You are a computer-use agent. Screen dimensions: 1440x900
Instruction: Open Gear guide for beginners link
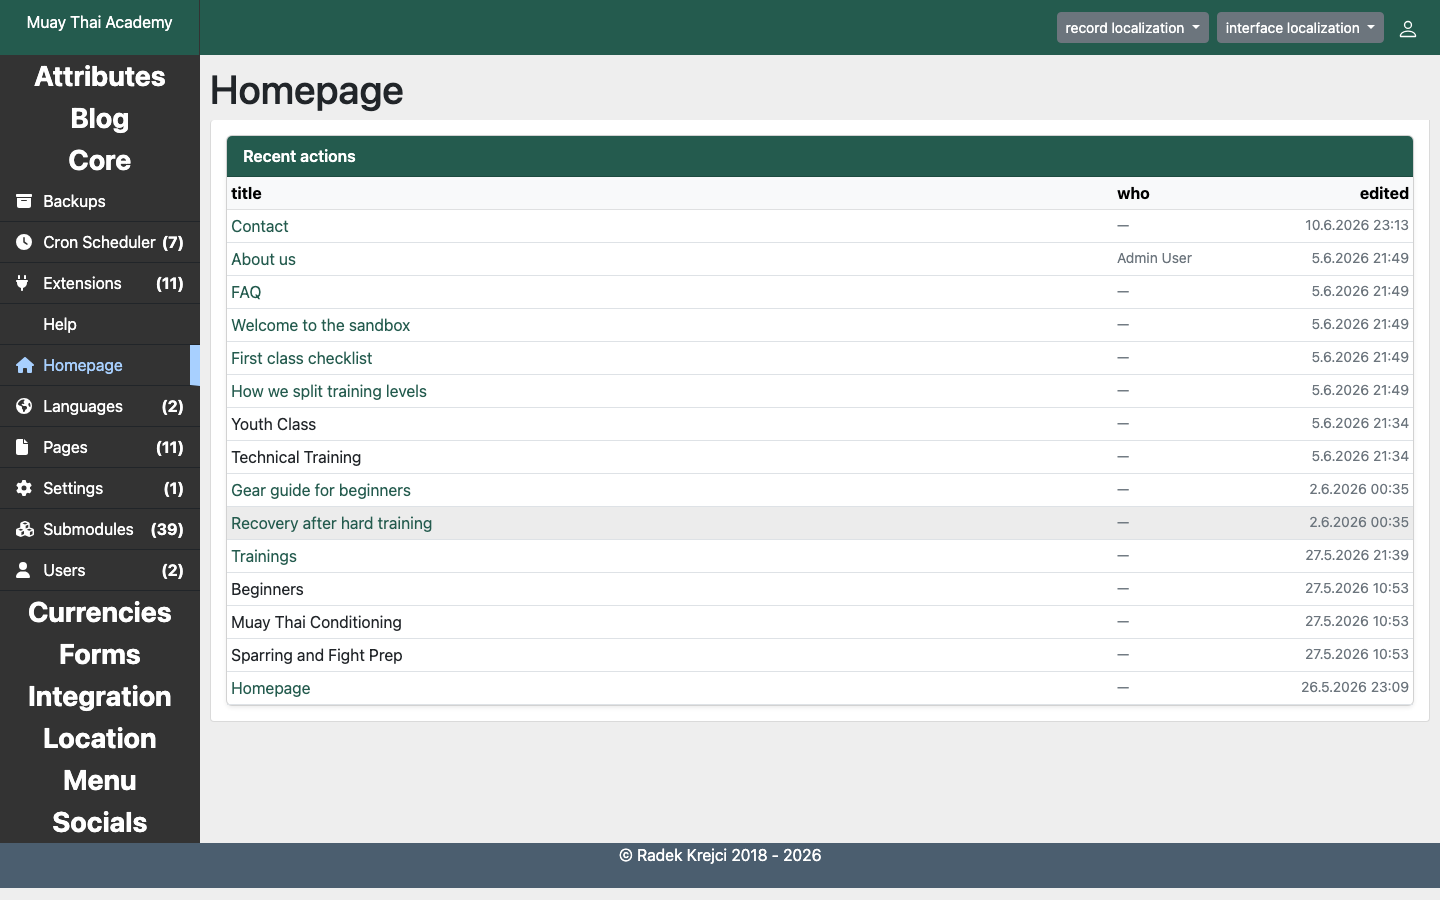(x=321, y=490)
